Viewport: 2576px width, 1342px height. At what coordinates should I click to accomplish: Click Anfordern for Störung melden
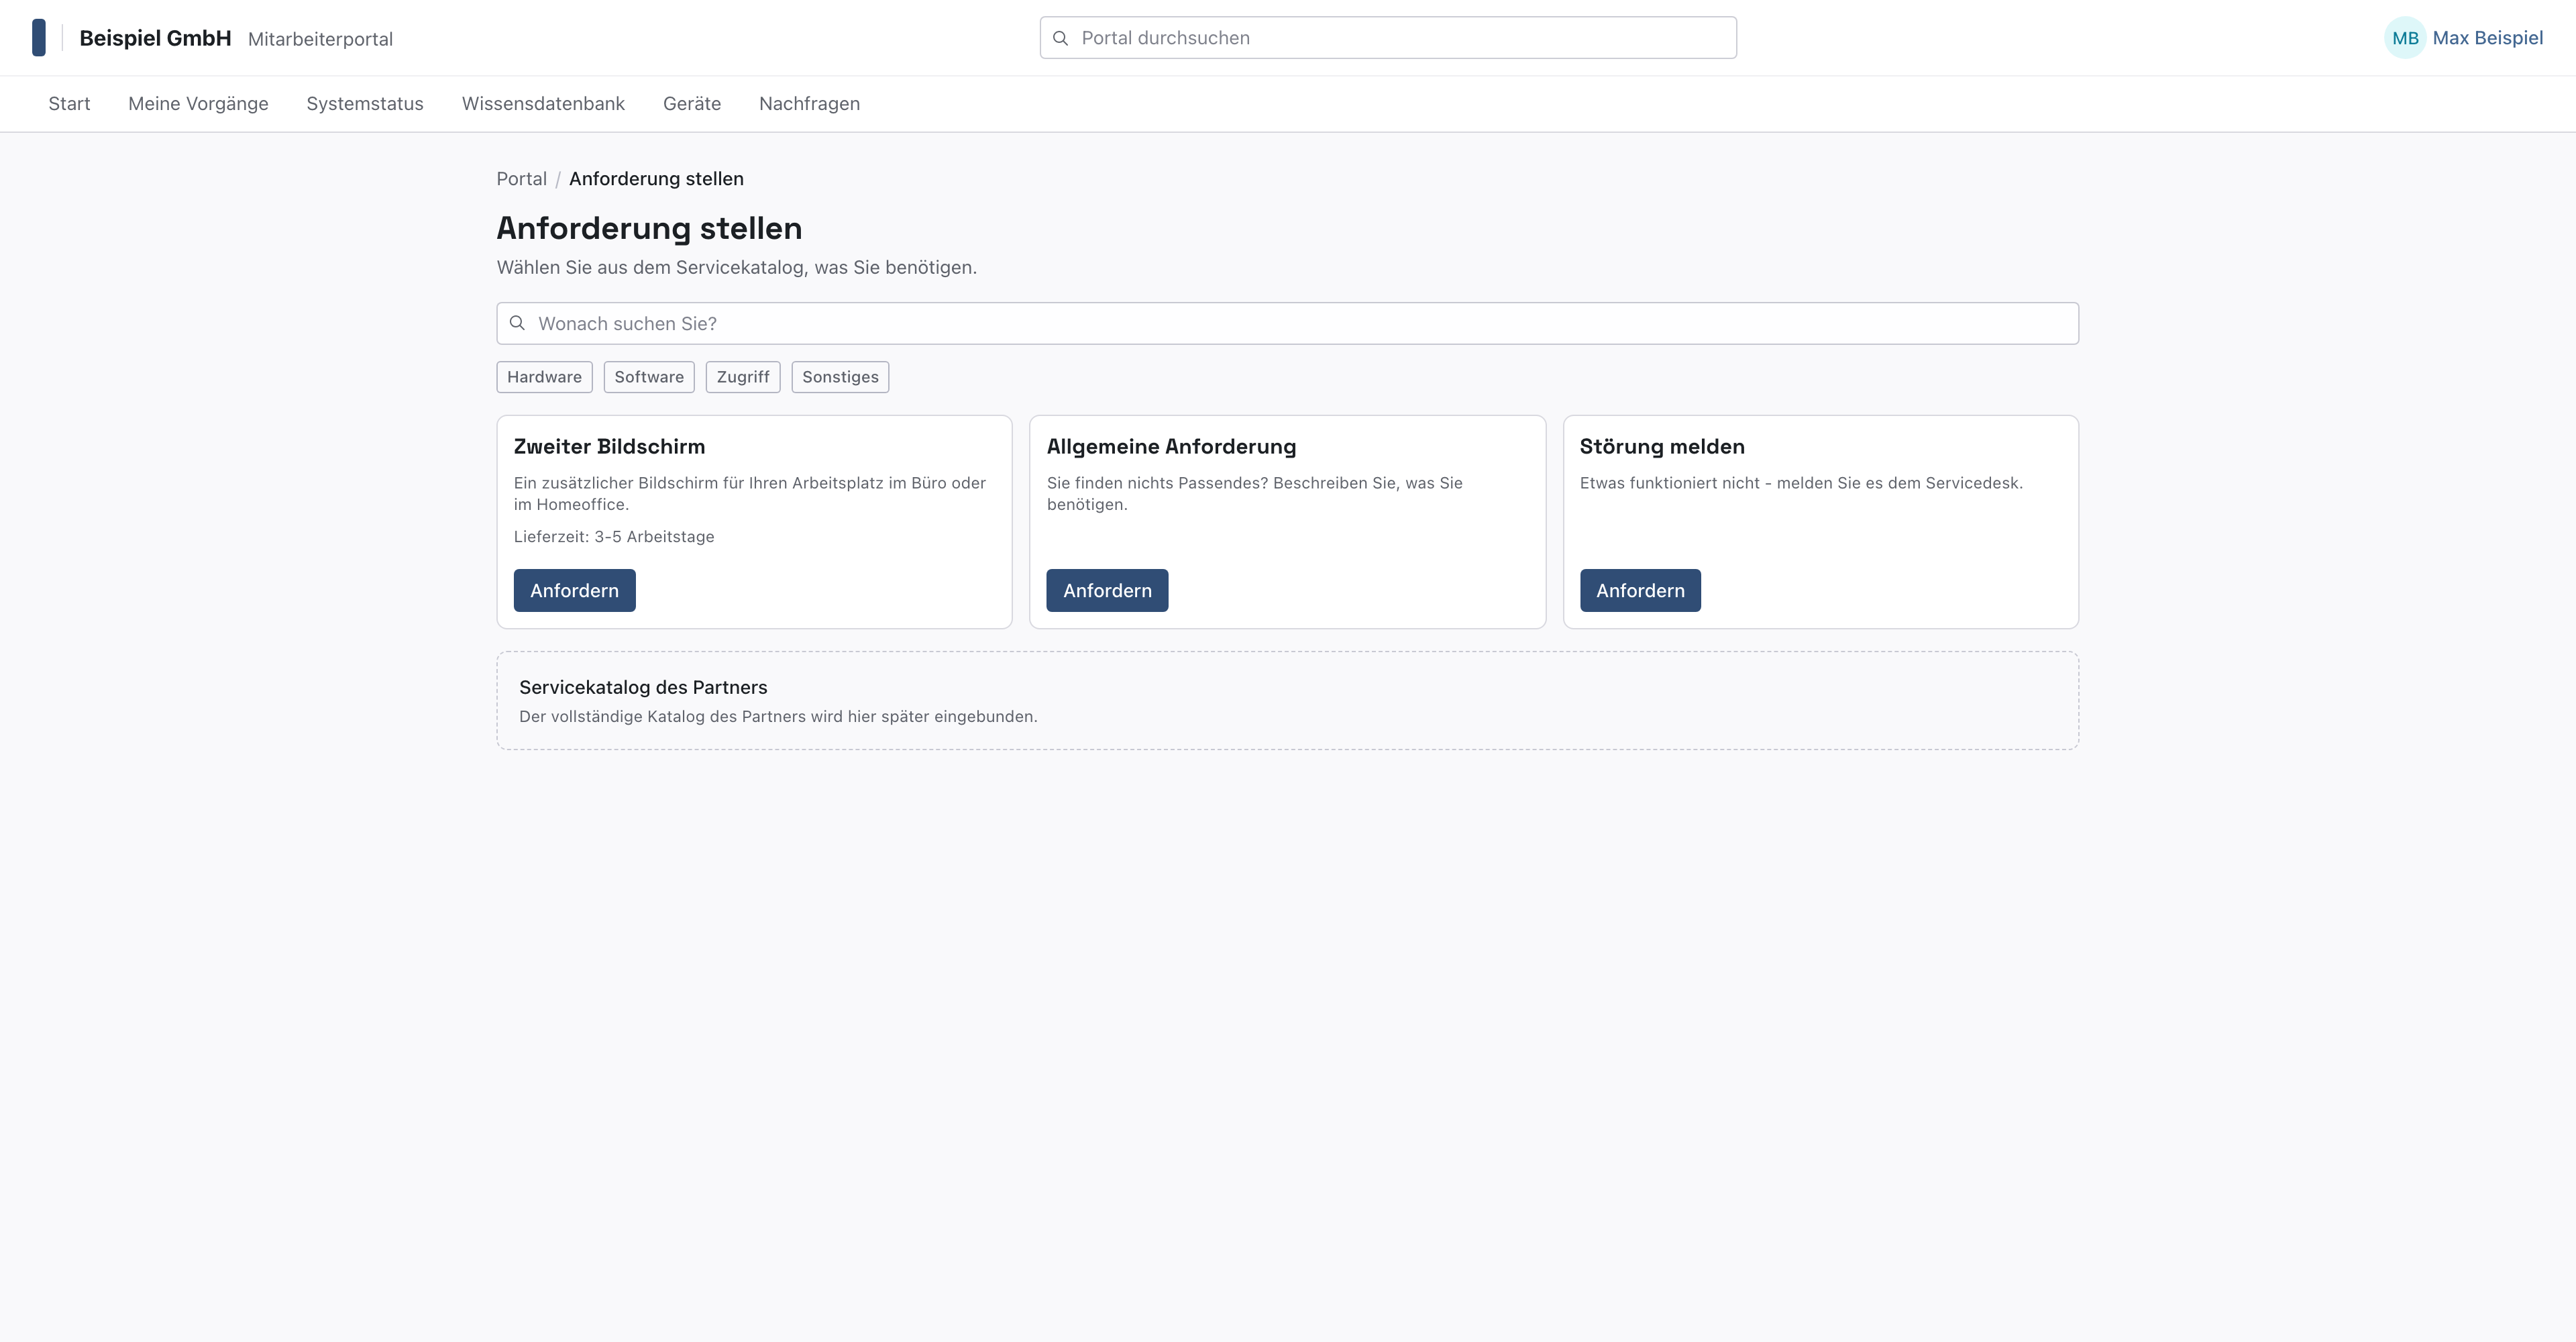1640,590
